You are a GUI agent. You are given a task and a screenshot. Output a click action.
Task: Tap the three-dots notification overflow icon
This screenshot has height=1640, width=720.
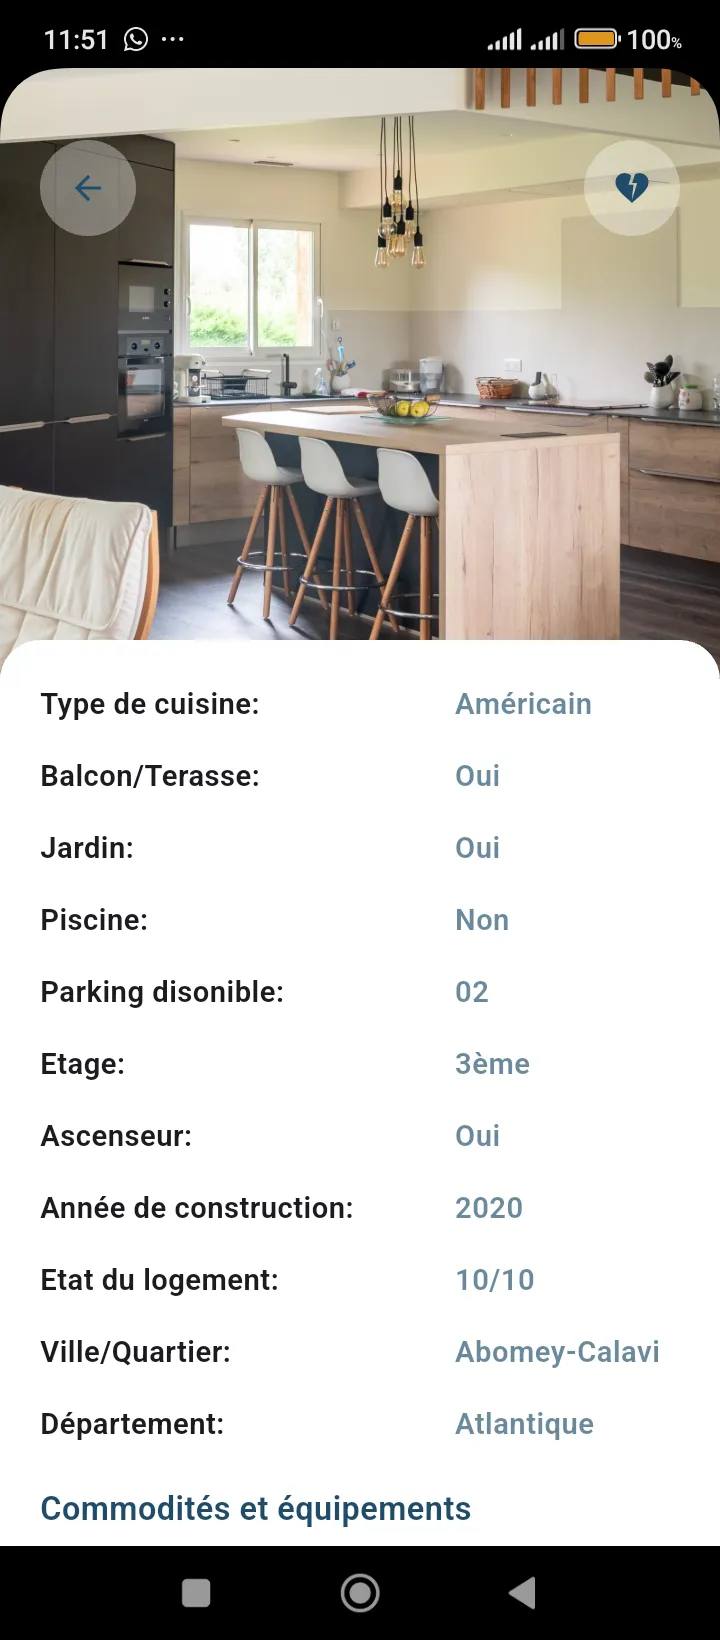coord(172,39)
